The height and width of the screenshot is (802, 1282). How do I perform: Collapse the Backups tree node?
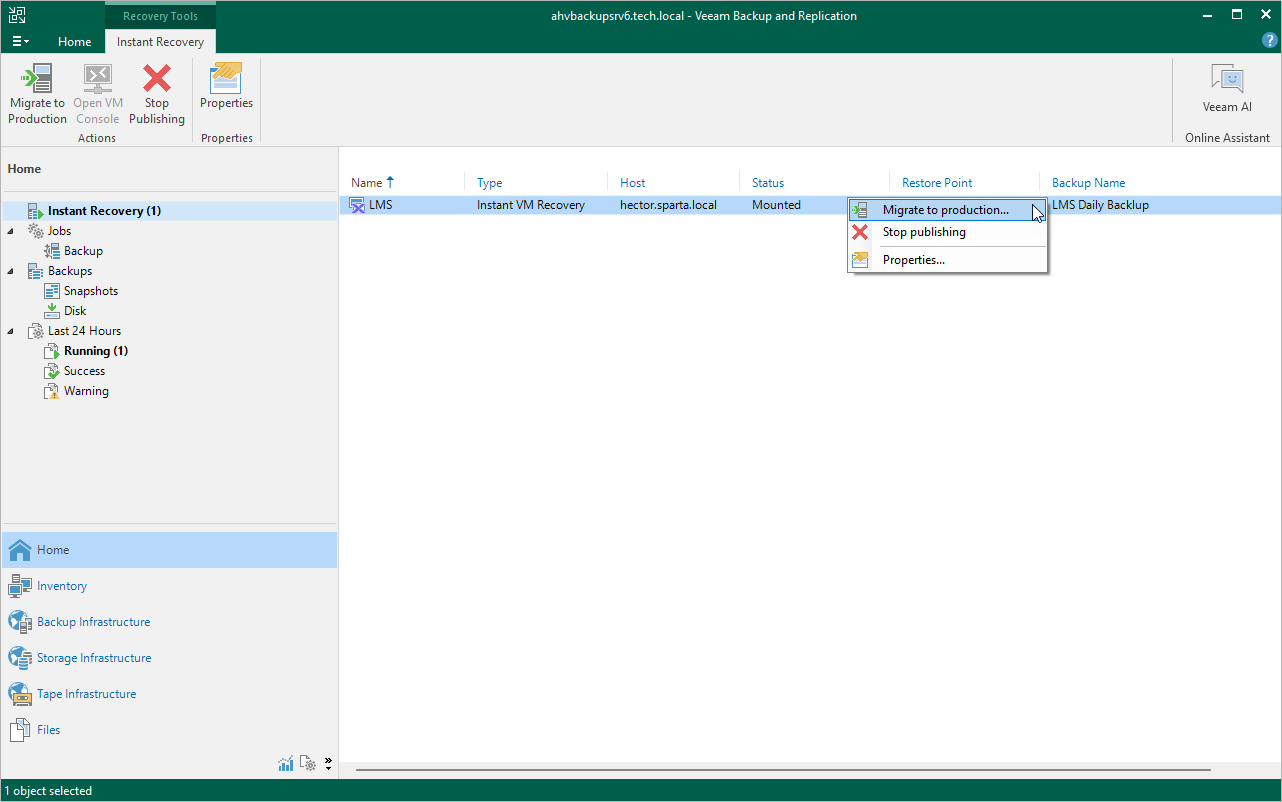[x=11, y=271]
